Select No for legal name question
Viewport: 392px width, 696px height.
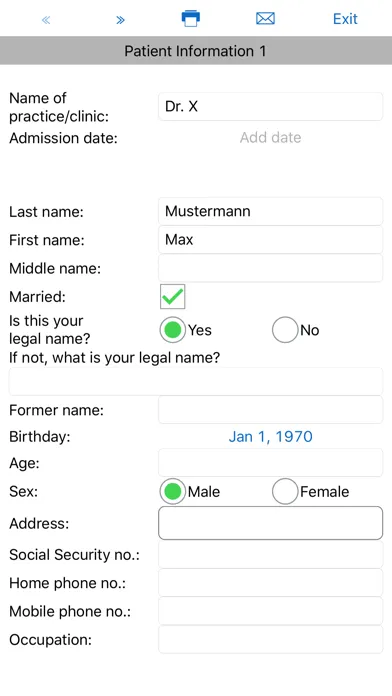point(285,330)
